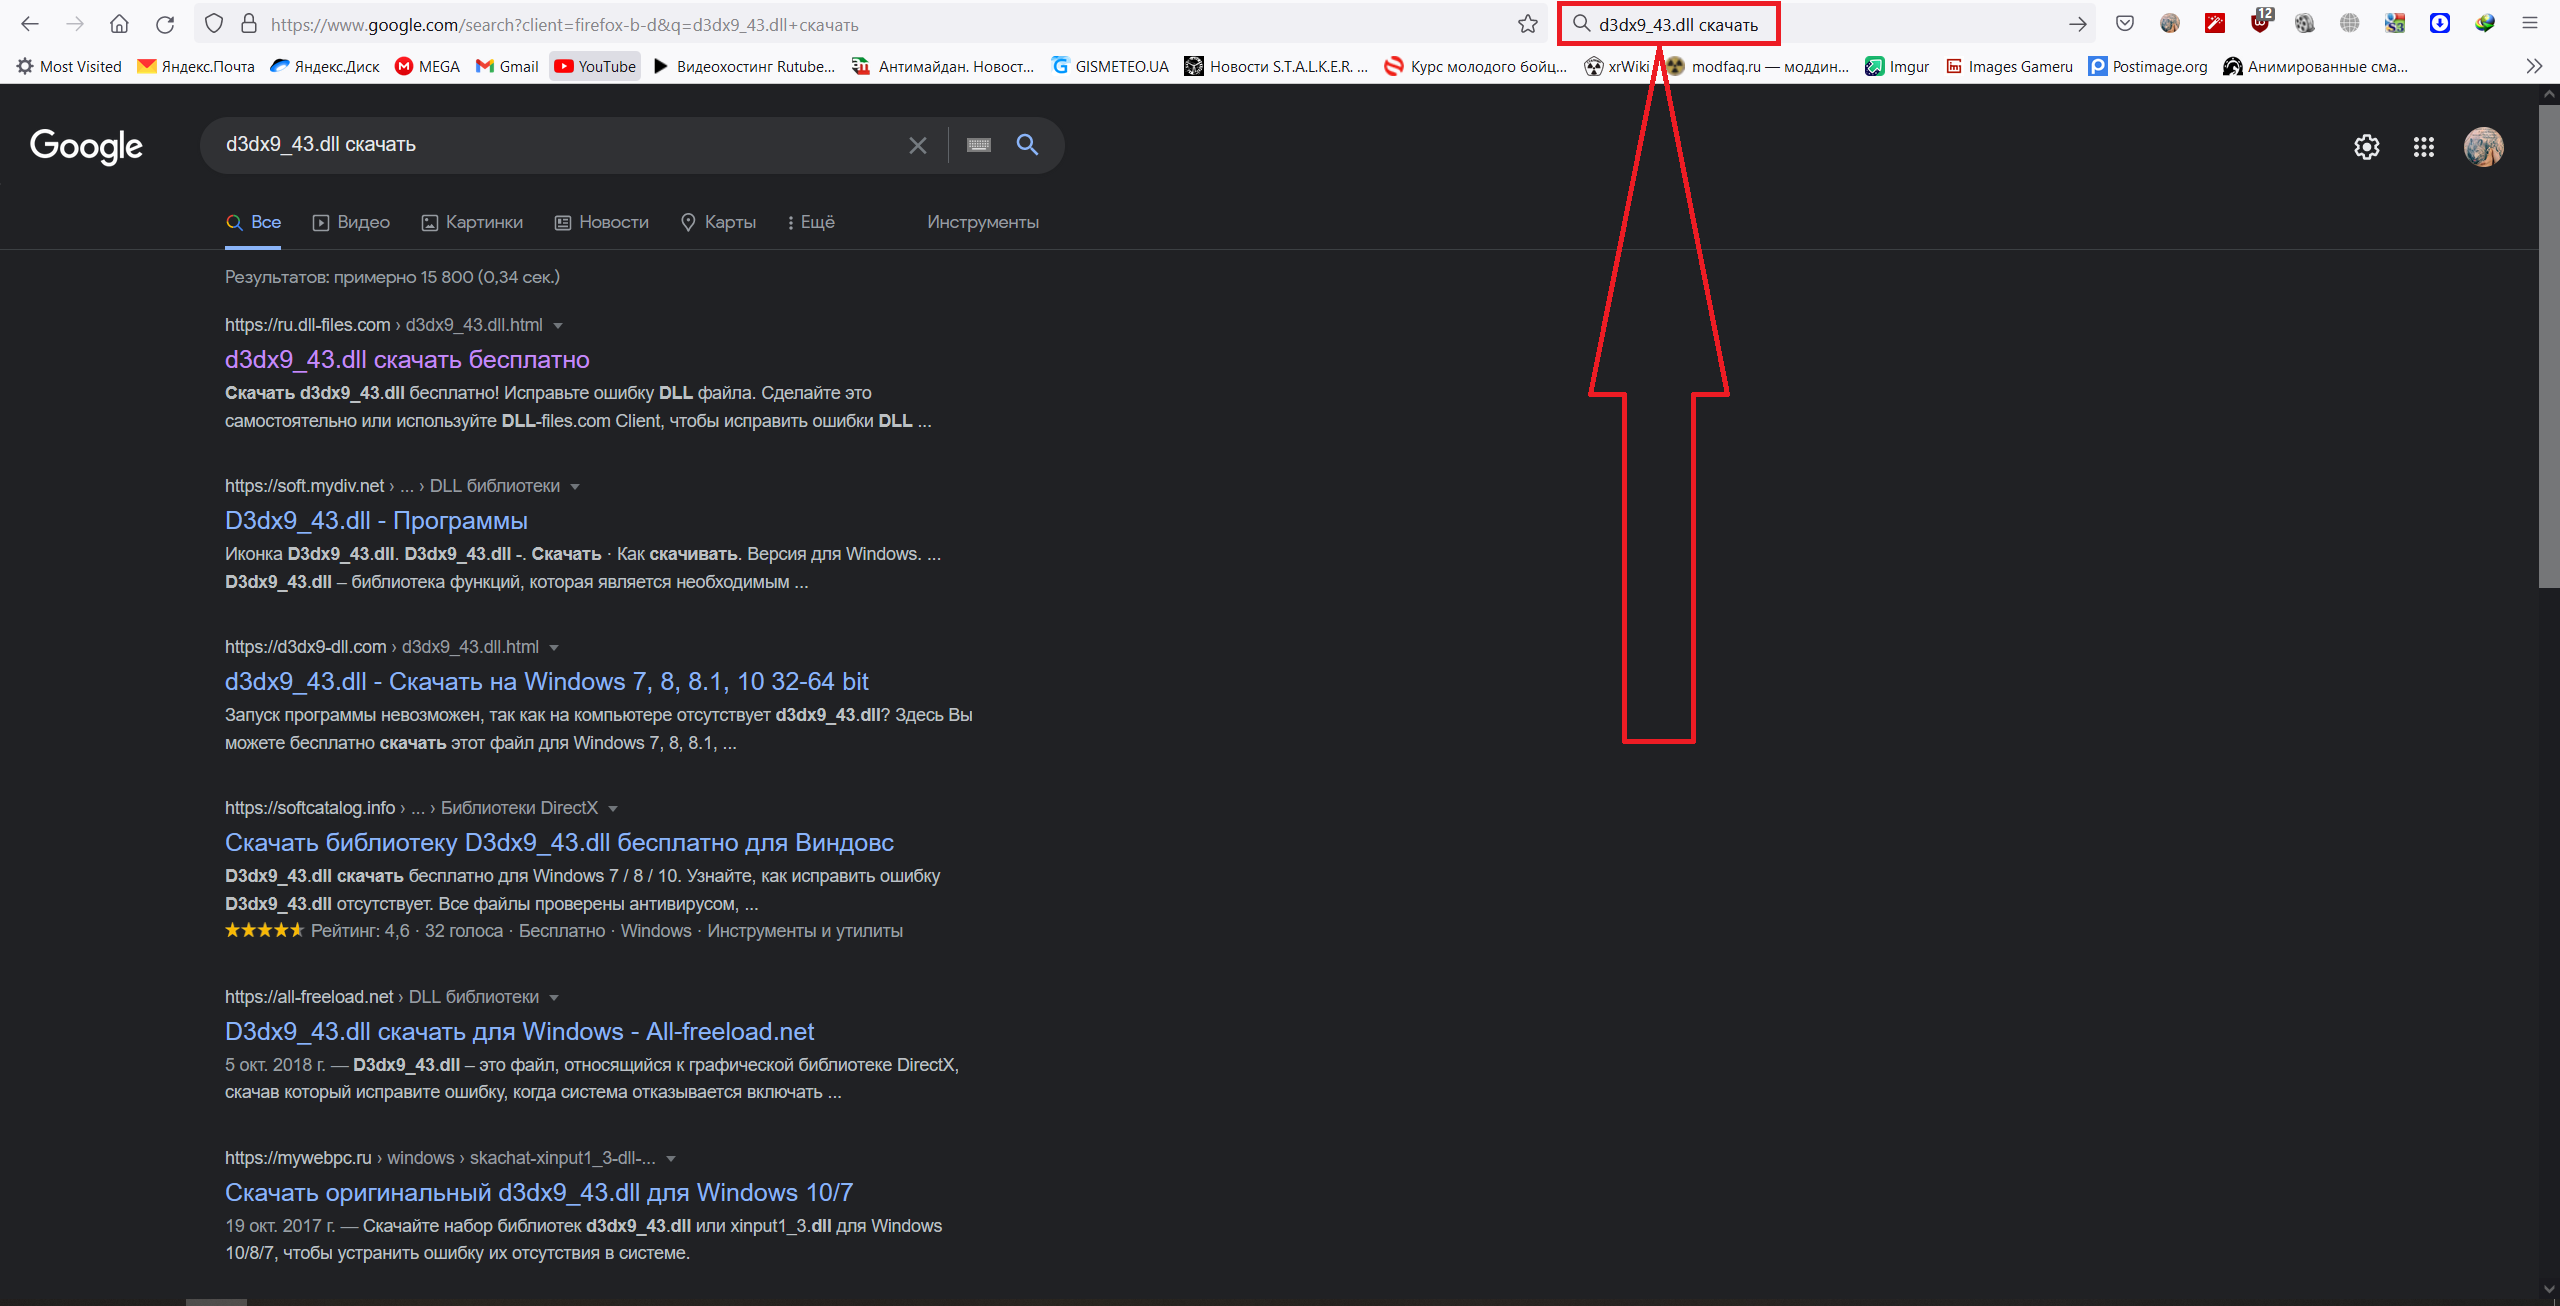
Task: Open the Internet Download Manager extension
Action: (2485, 23)
